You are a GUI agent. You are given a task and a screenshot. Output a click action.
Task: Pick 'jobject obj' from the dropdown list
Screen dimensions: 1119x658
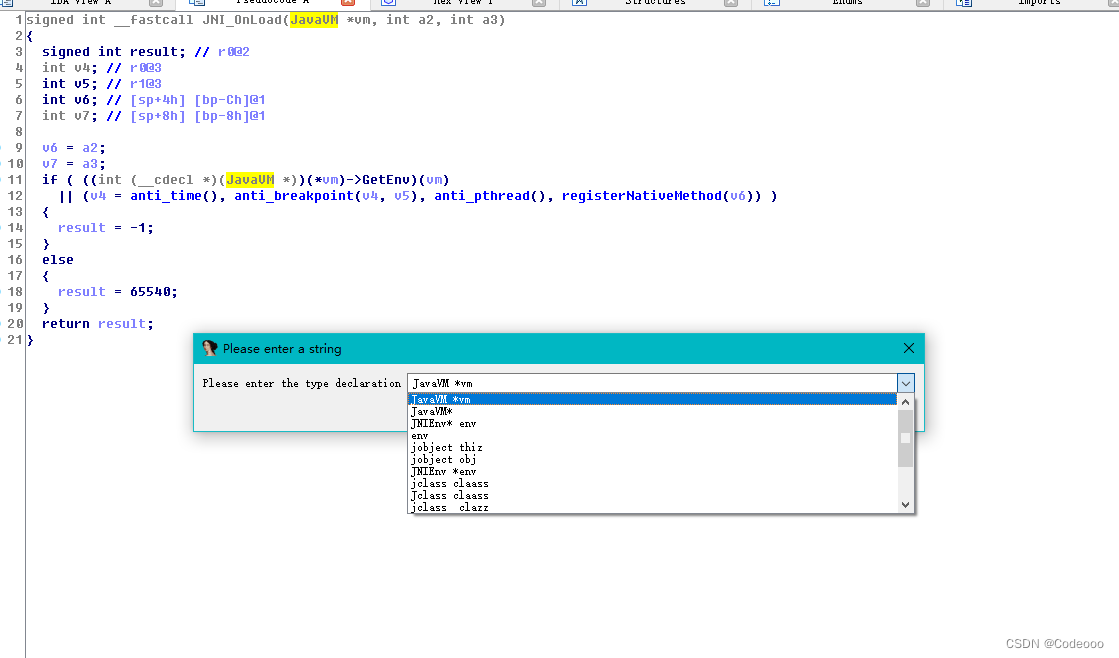click(443, 459)
